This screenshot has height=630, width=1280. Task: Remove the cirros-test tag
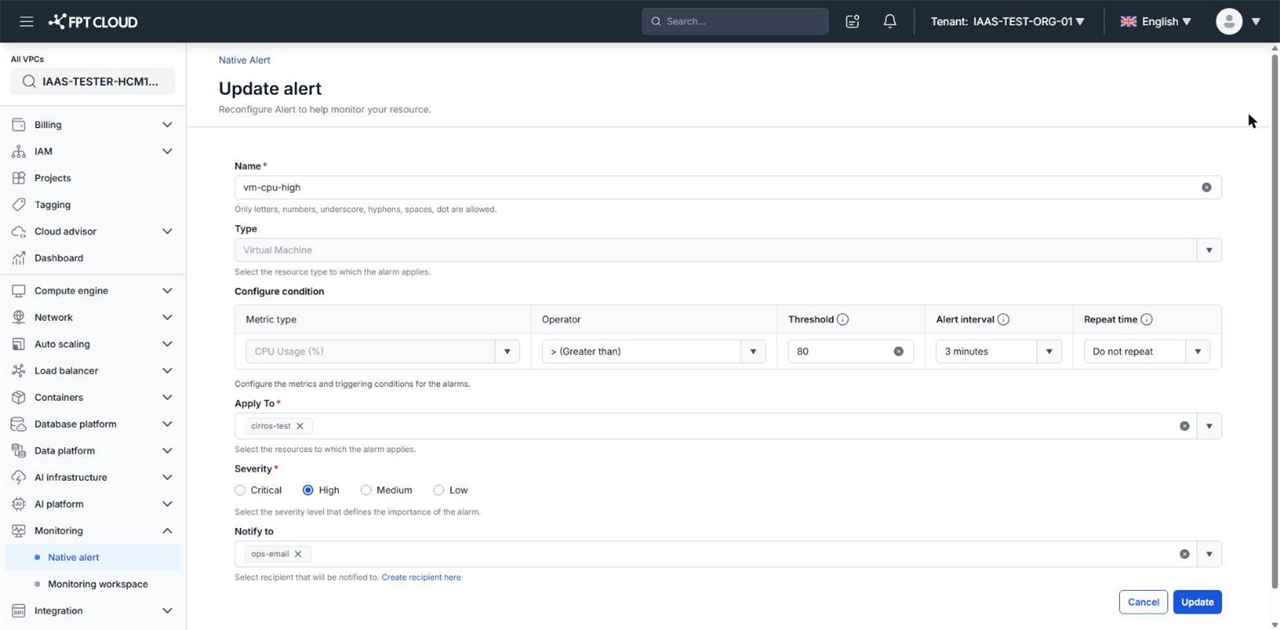[x=299, y=426]
